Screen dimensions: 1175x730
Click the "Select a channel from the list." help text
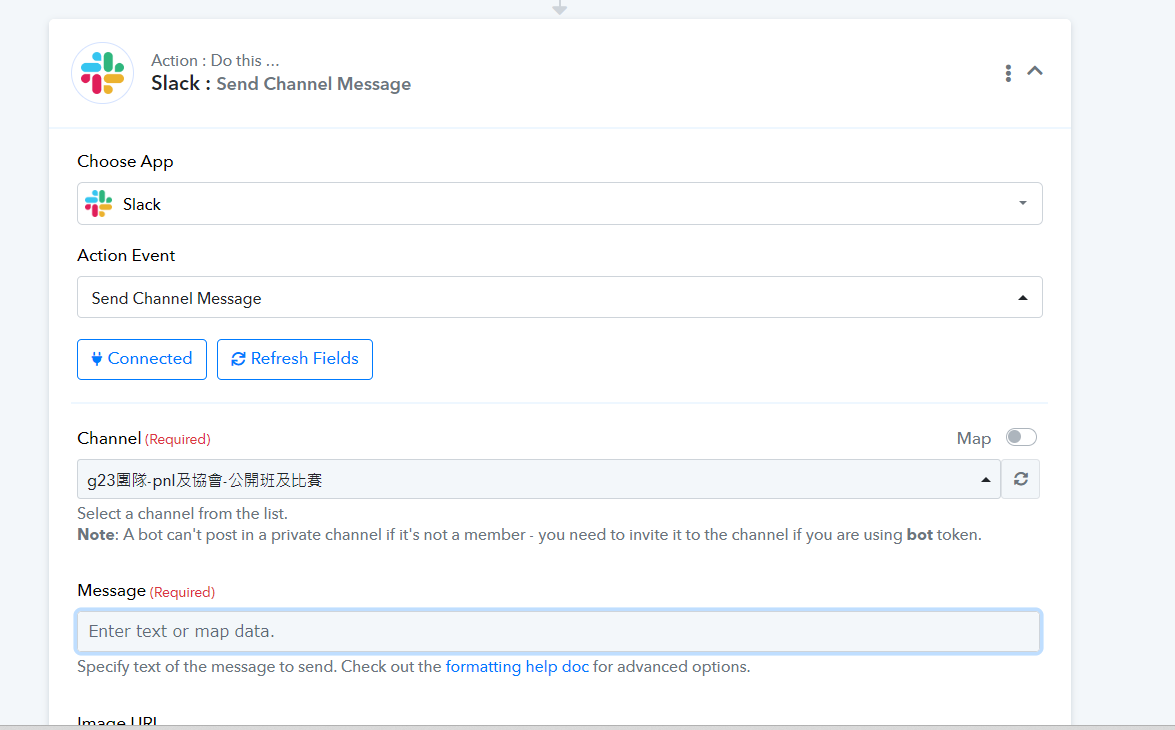pyautogui.click(x=182, y=513)
